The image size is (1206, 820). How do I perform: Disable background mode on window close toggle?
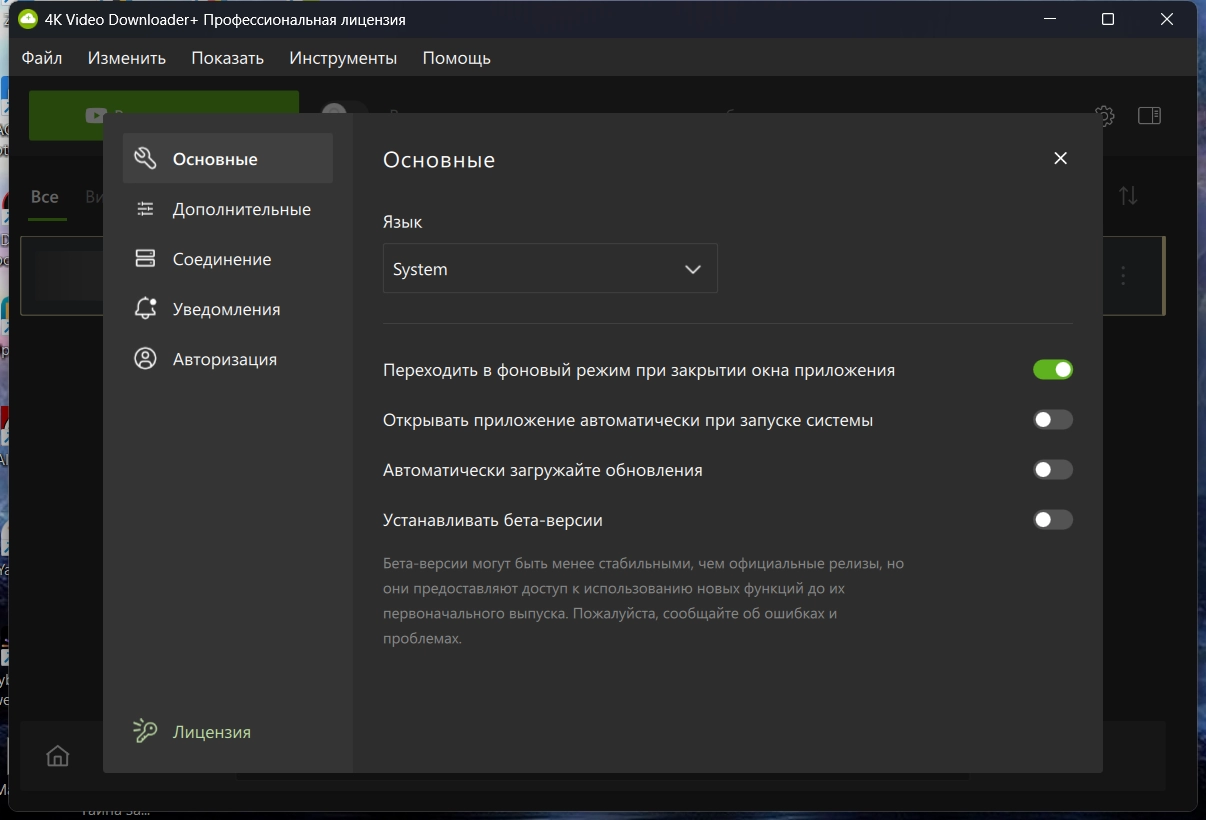1052,370
